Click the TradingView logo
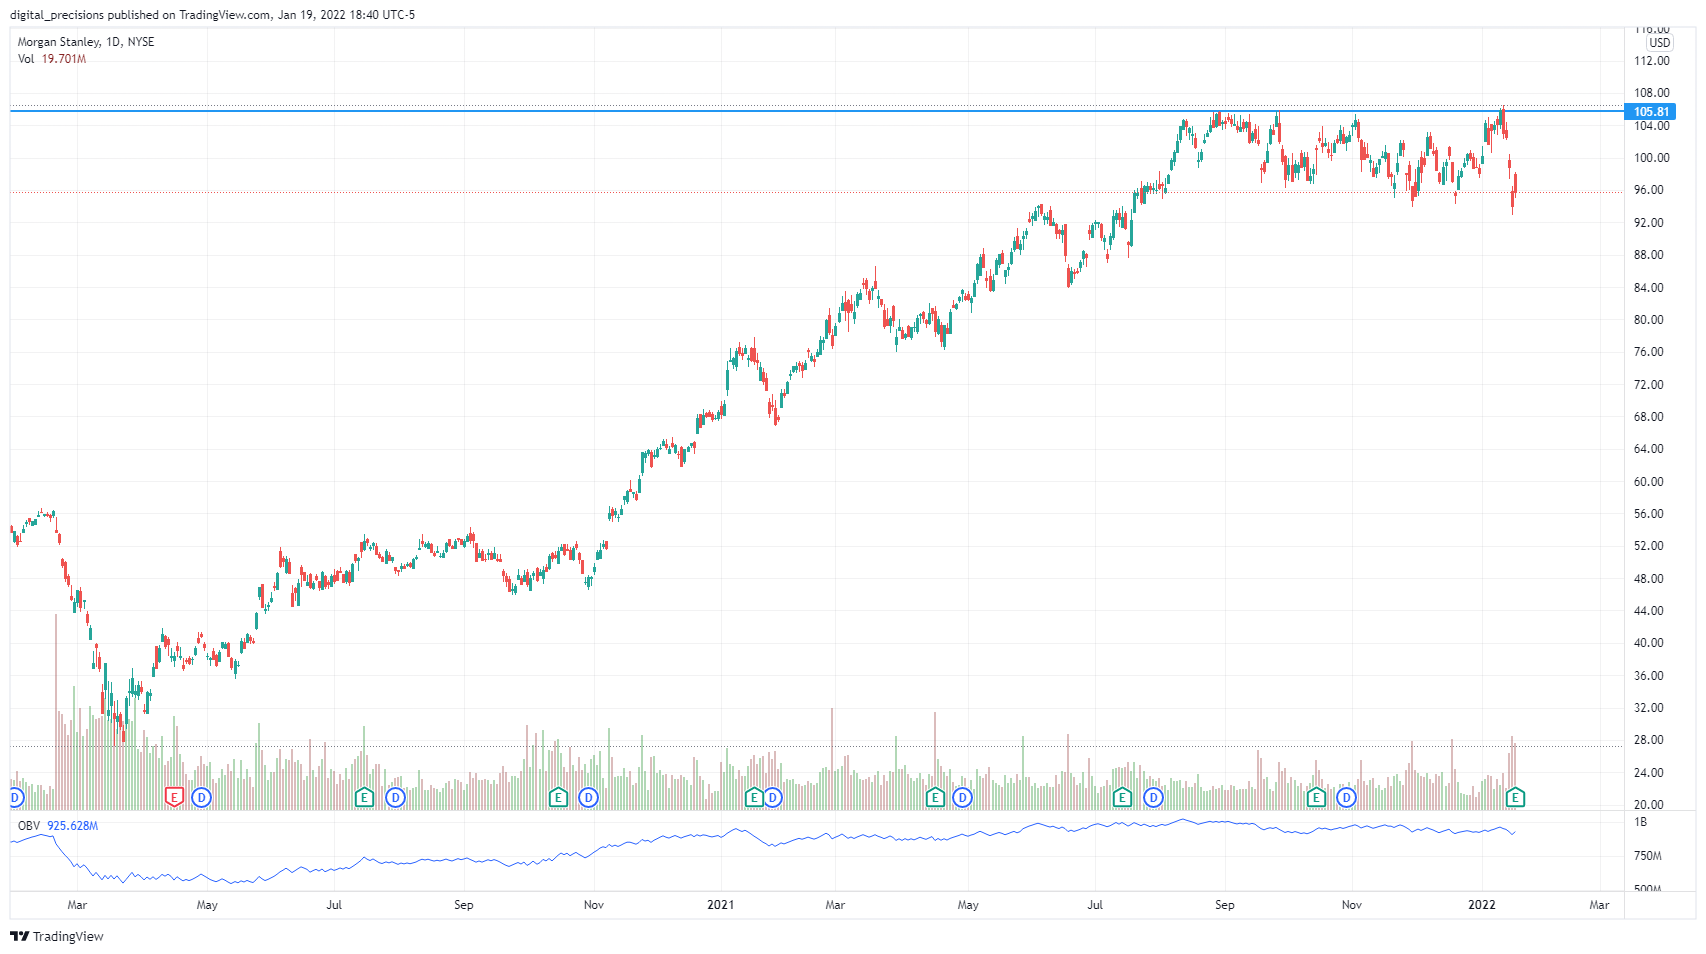The height and width of the screenshot is (954, 1706). 57,936
